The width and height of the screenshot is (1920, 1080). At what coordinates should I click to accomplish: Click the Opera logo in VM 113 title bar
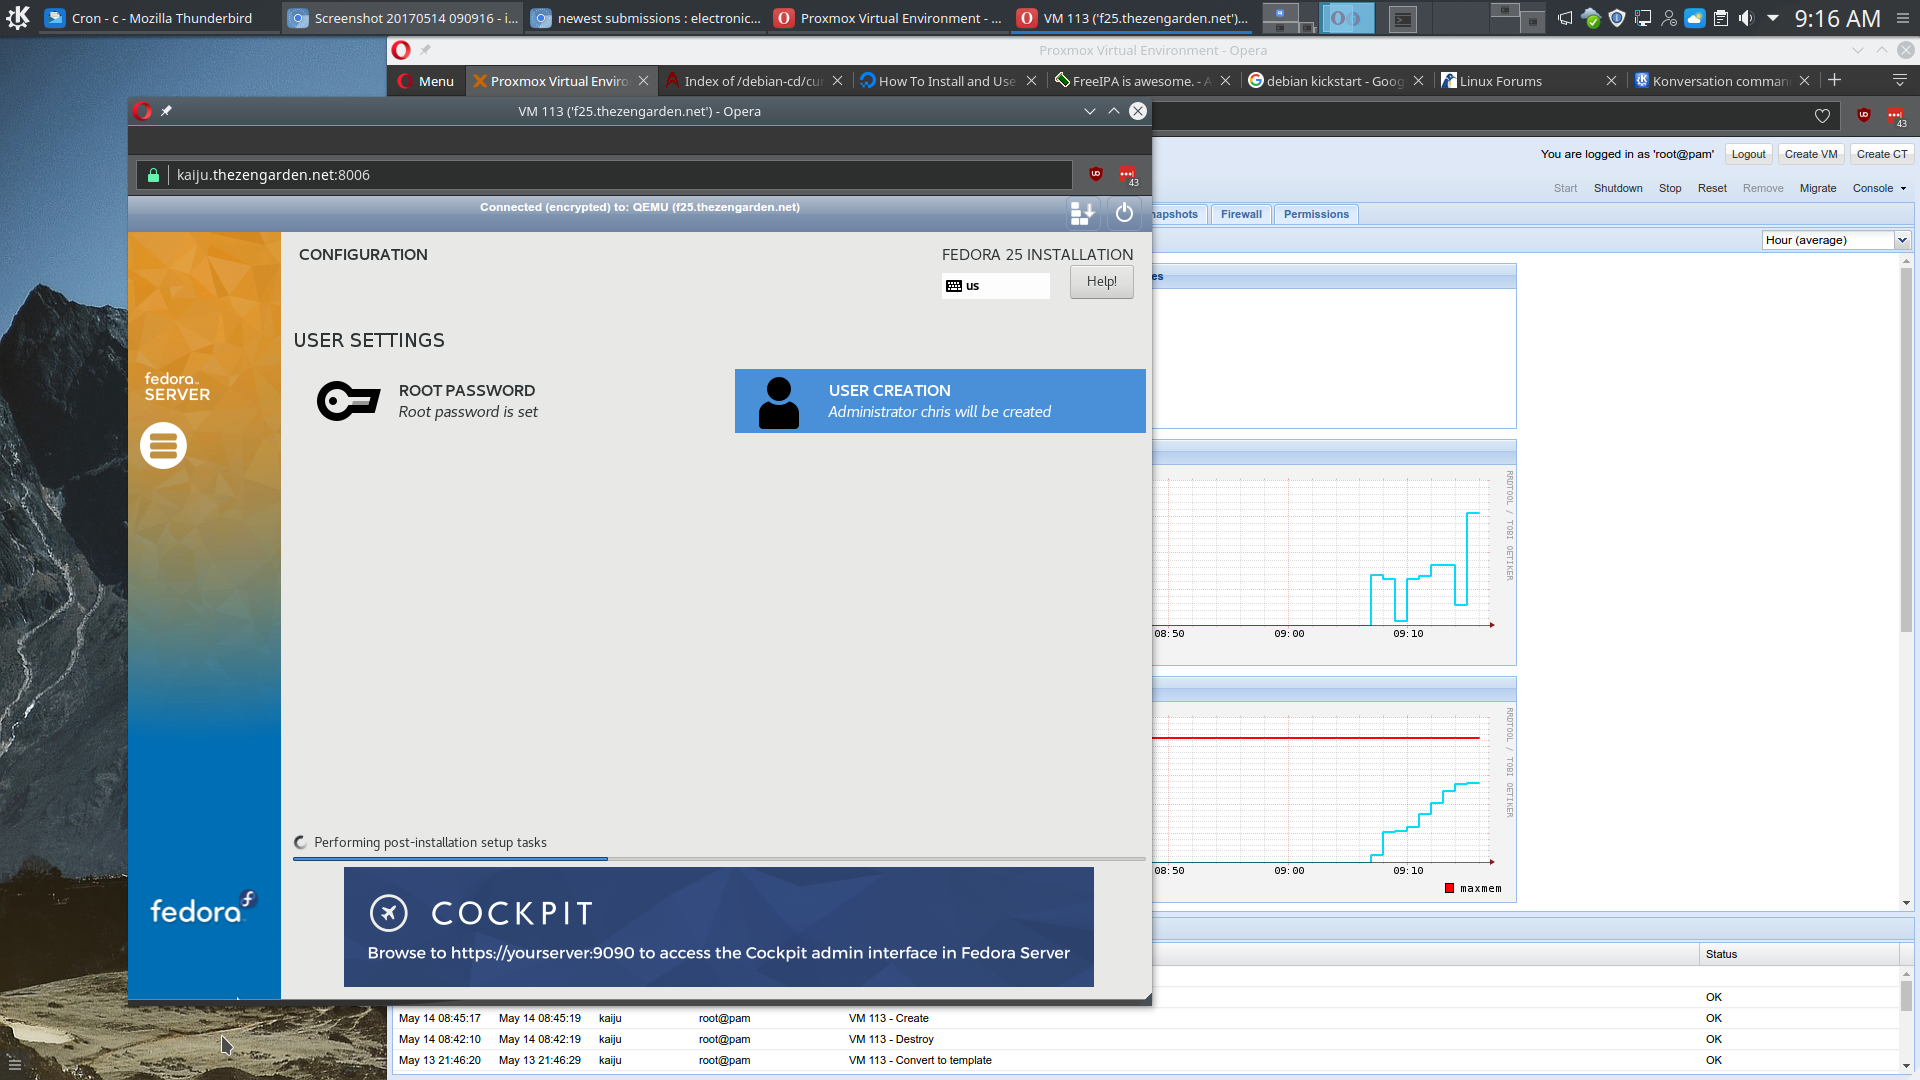point(143,111)
